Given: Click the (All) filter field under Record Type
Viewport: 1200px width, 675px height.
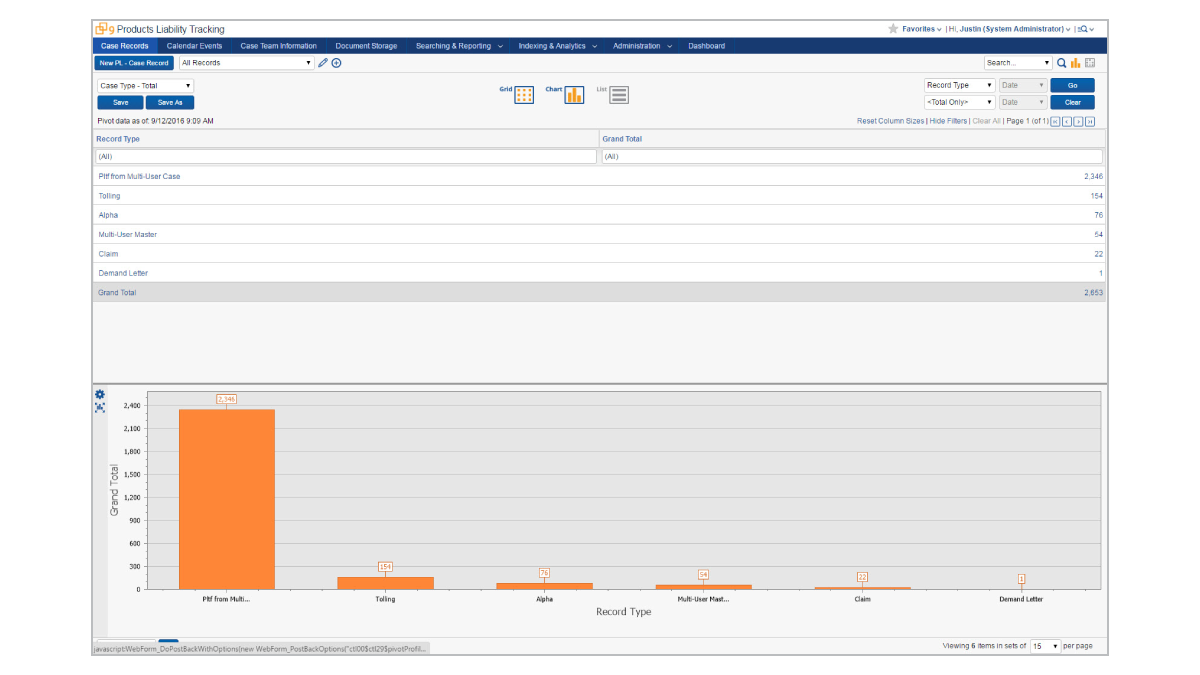Looking at the screenshot, I should point(344,156).
